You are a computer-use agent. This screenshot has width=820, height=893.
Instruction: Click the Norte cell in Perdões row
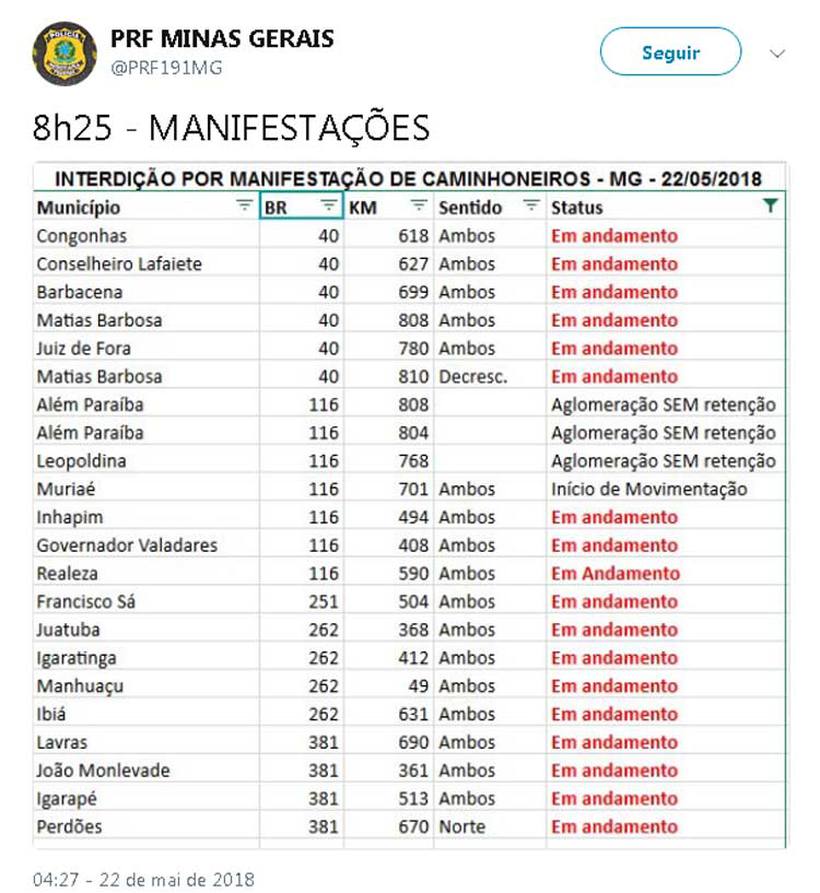[462, 827]
